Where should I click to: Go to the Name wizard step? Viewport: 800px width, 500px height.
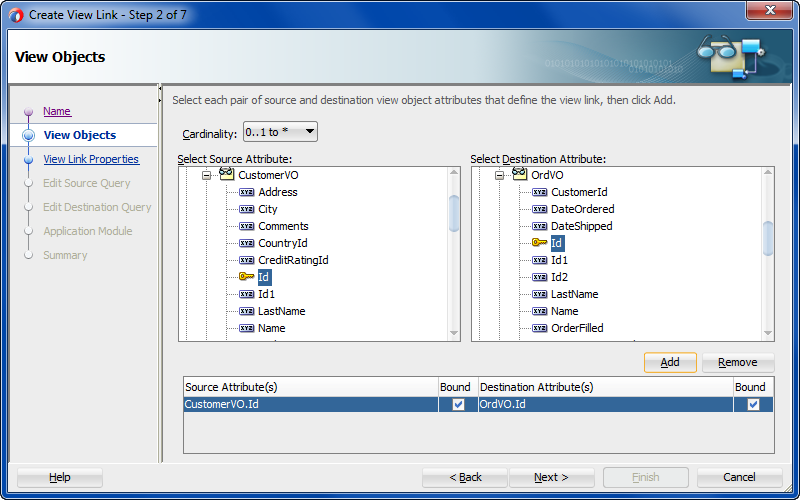(57, 111)
